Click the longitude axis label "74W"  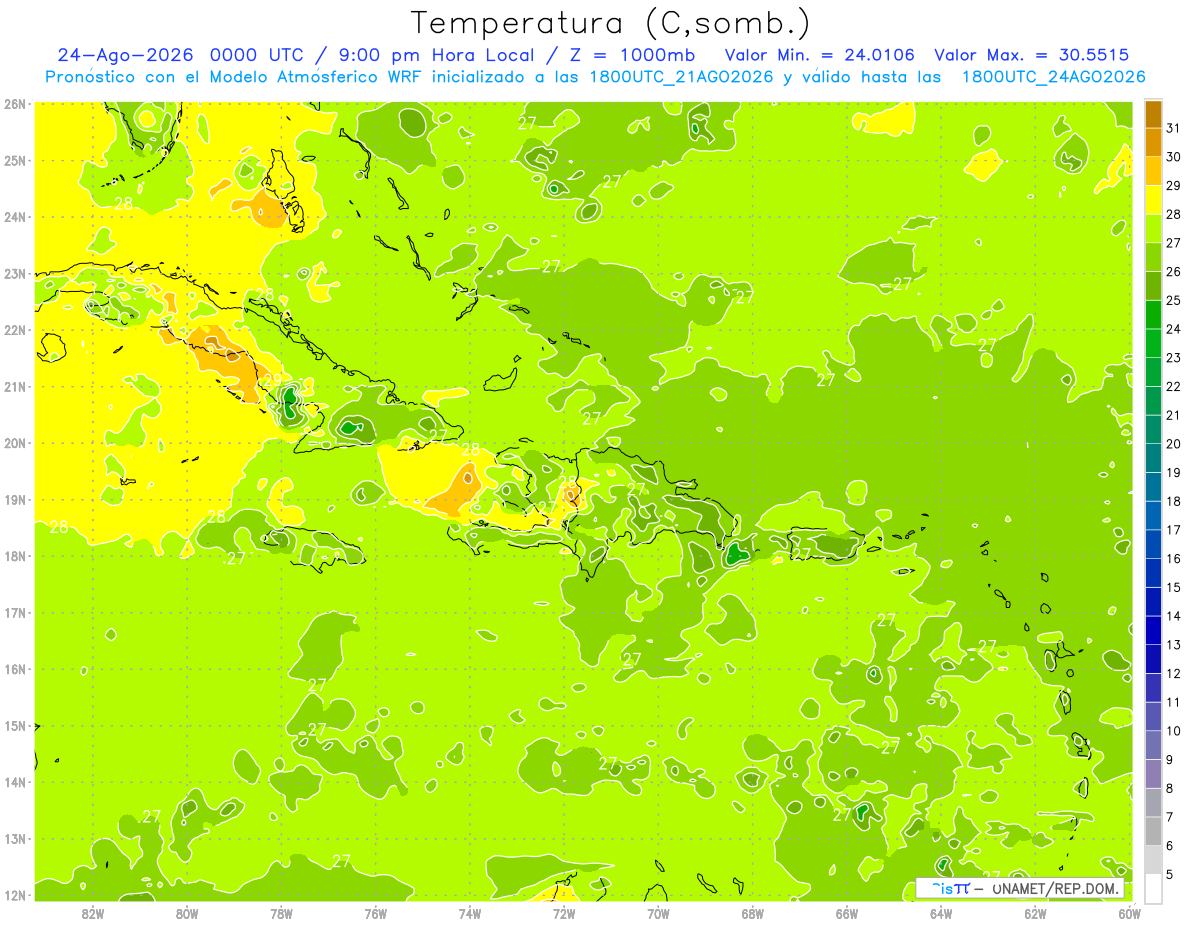tap(470, 913)
